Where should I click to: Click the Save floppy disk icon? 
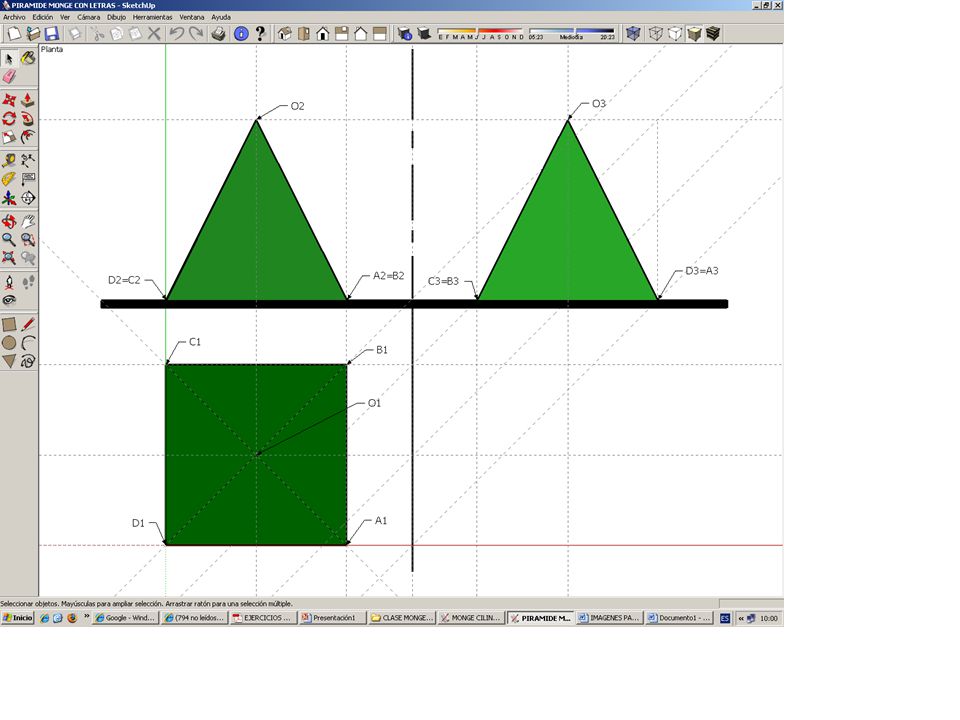tap(51, 34)
